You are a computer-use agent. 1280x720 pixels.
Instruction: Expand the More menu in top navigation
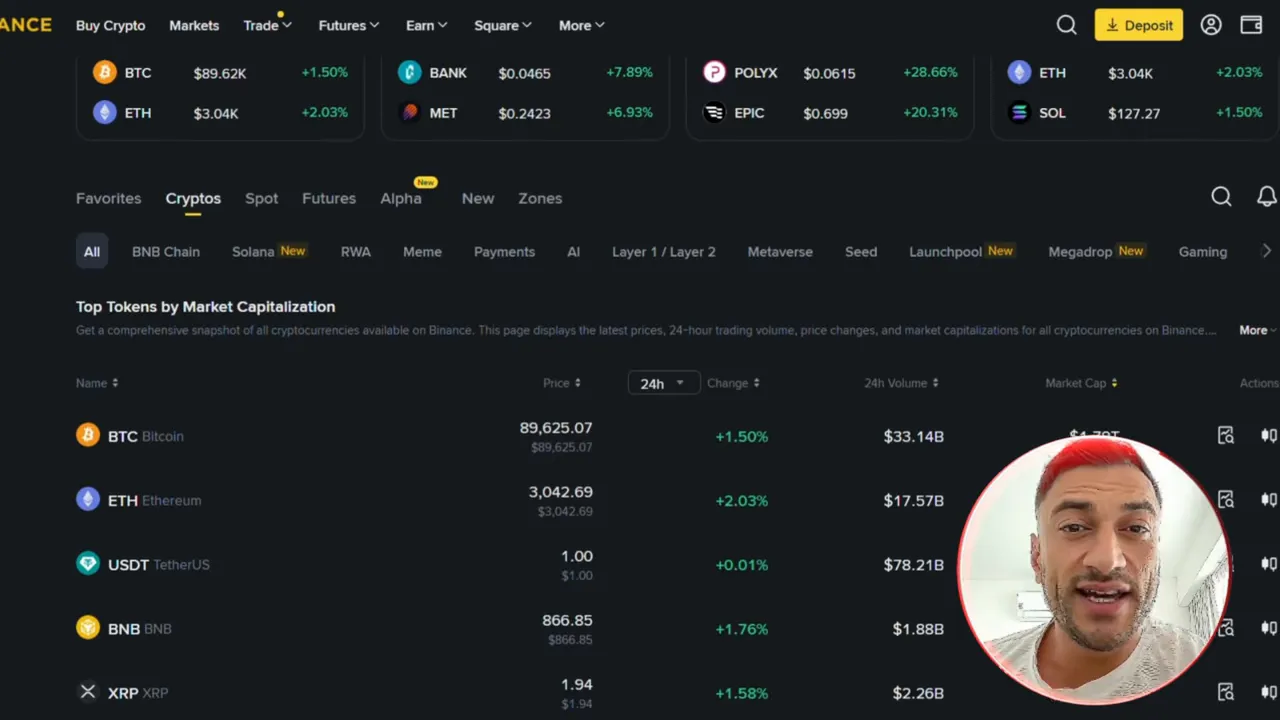click(x=581, y=25)
